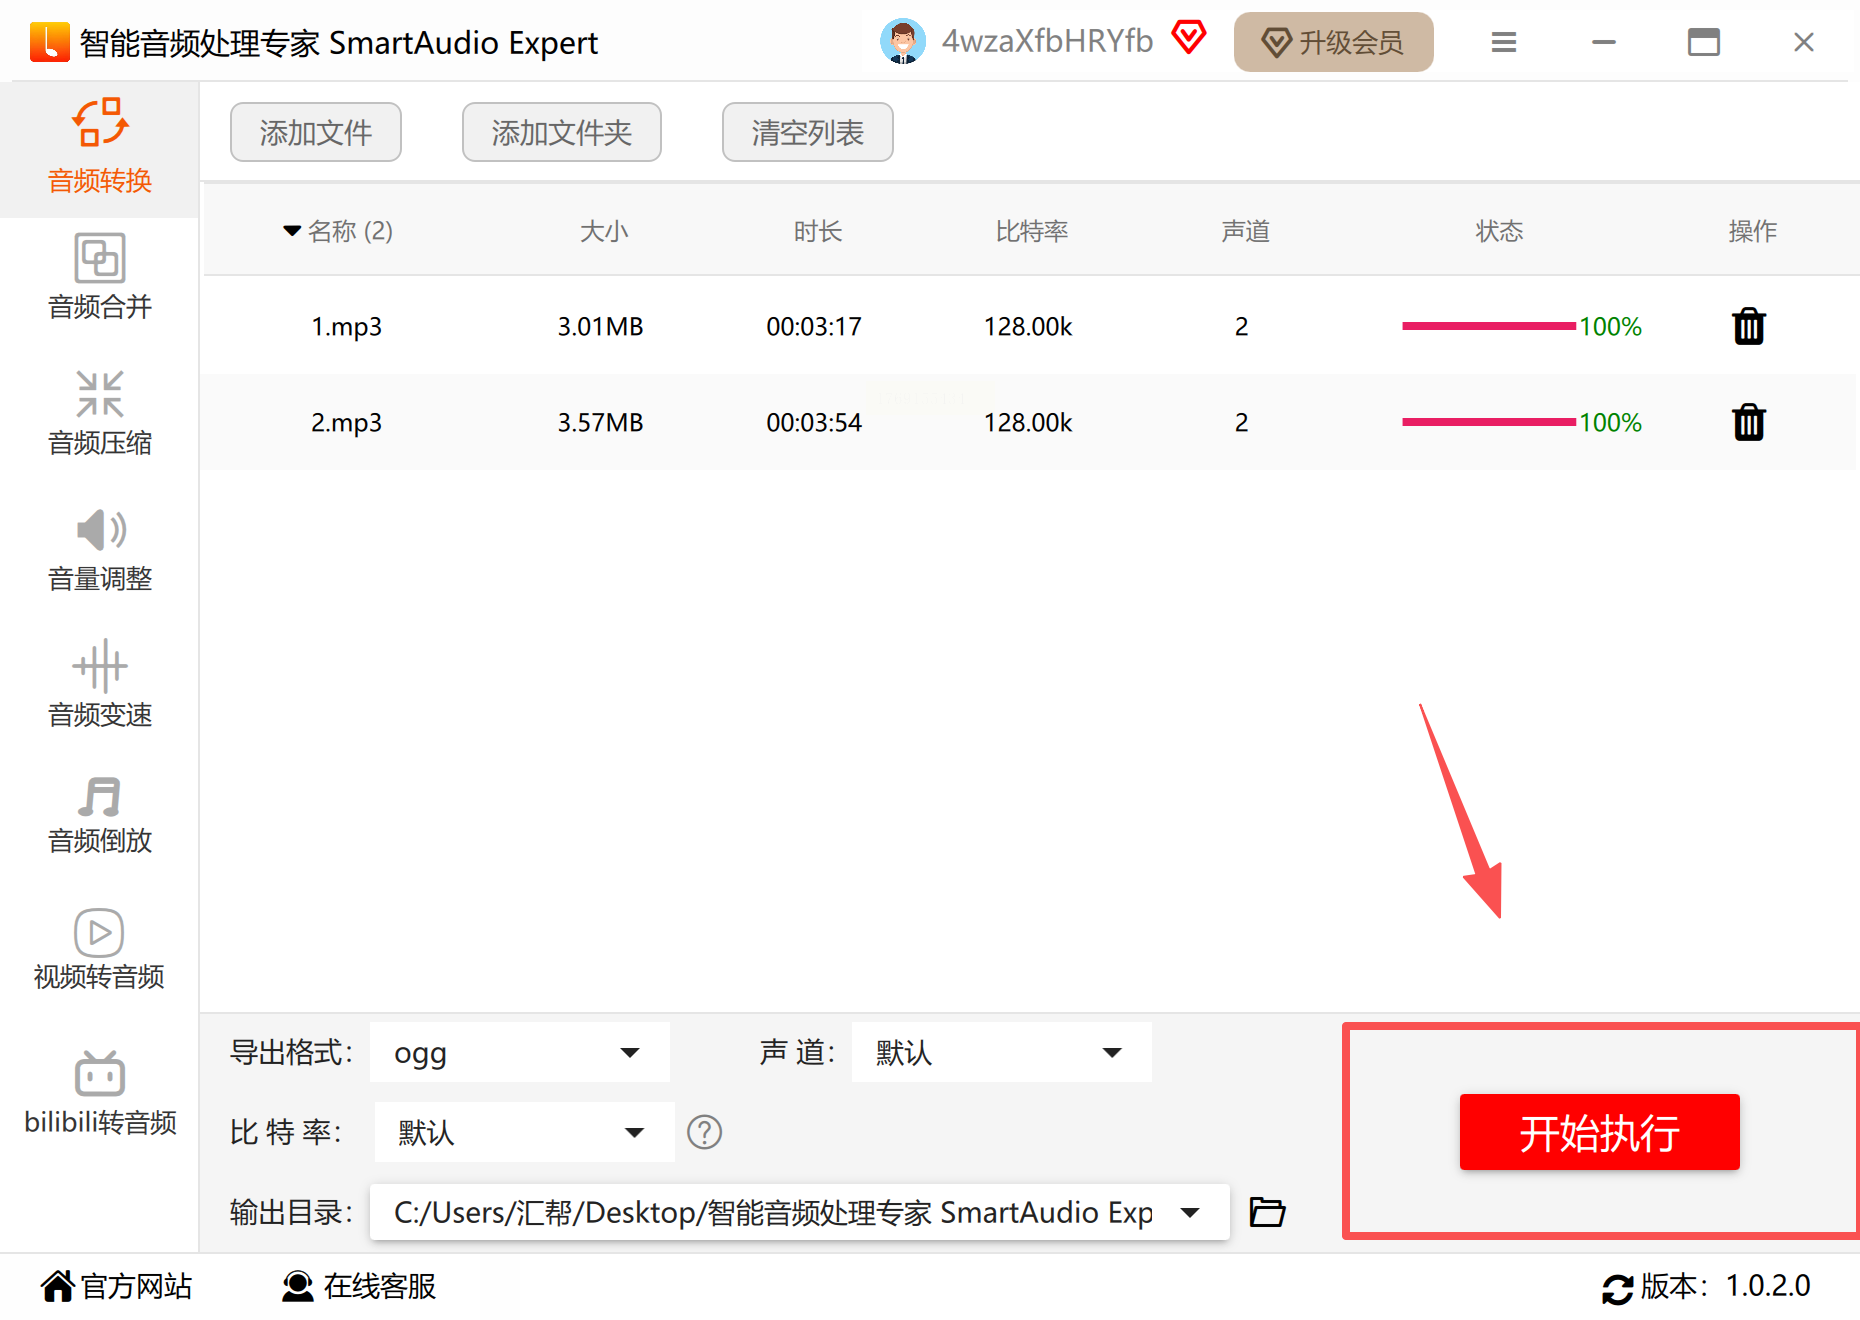Click the 3.57MB size cell
Screen dimensions: 1860x1320
tap(600, 422)
